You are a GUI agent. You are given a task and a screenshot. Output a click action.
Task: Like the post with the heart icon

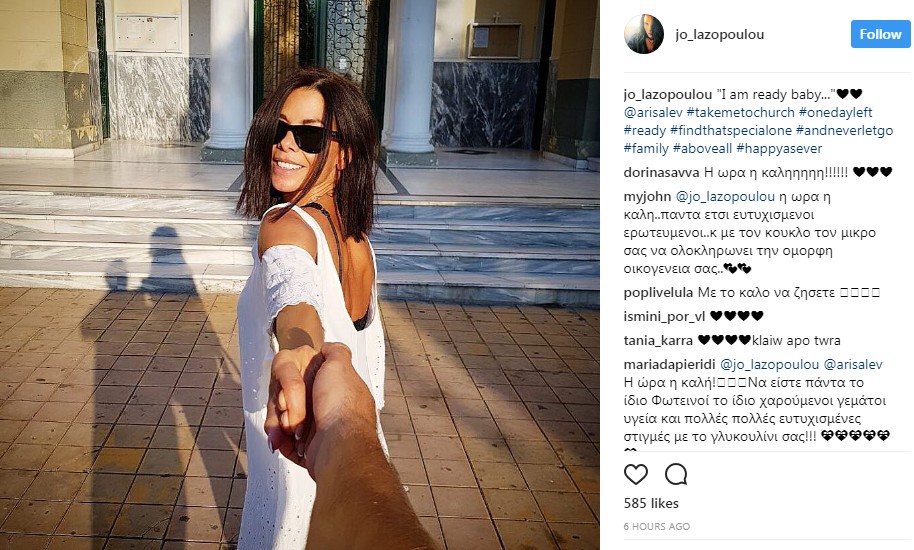635,474
